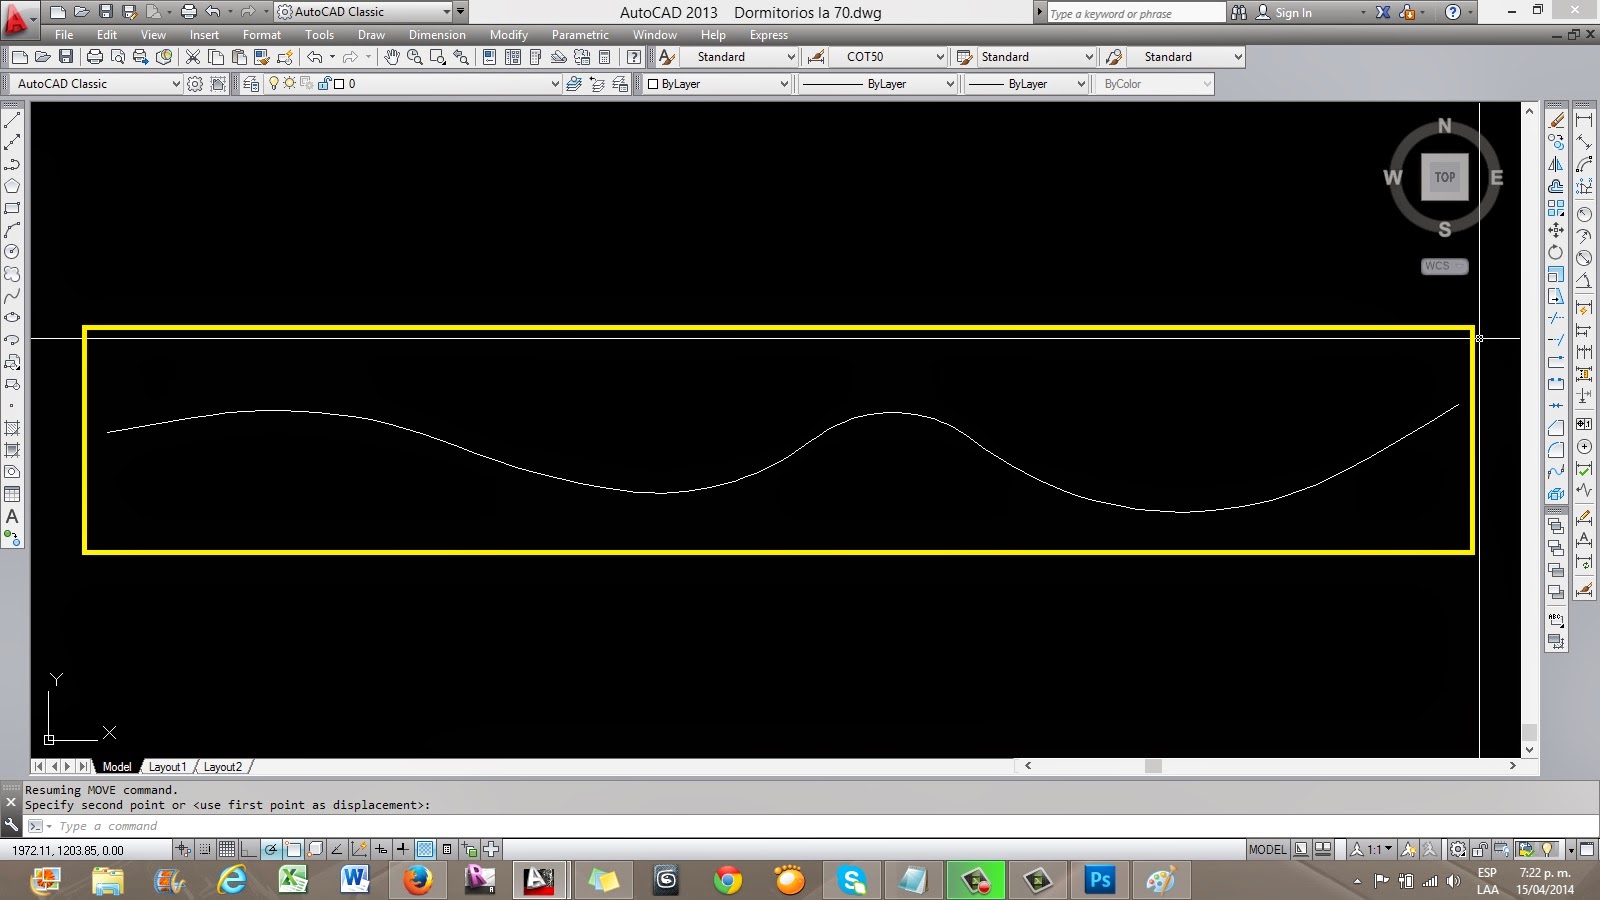
Task: Open the Modify menu
Action: pos(508,35)
